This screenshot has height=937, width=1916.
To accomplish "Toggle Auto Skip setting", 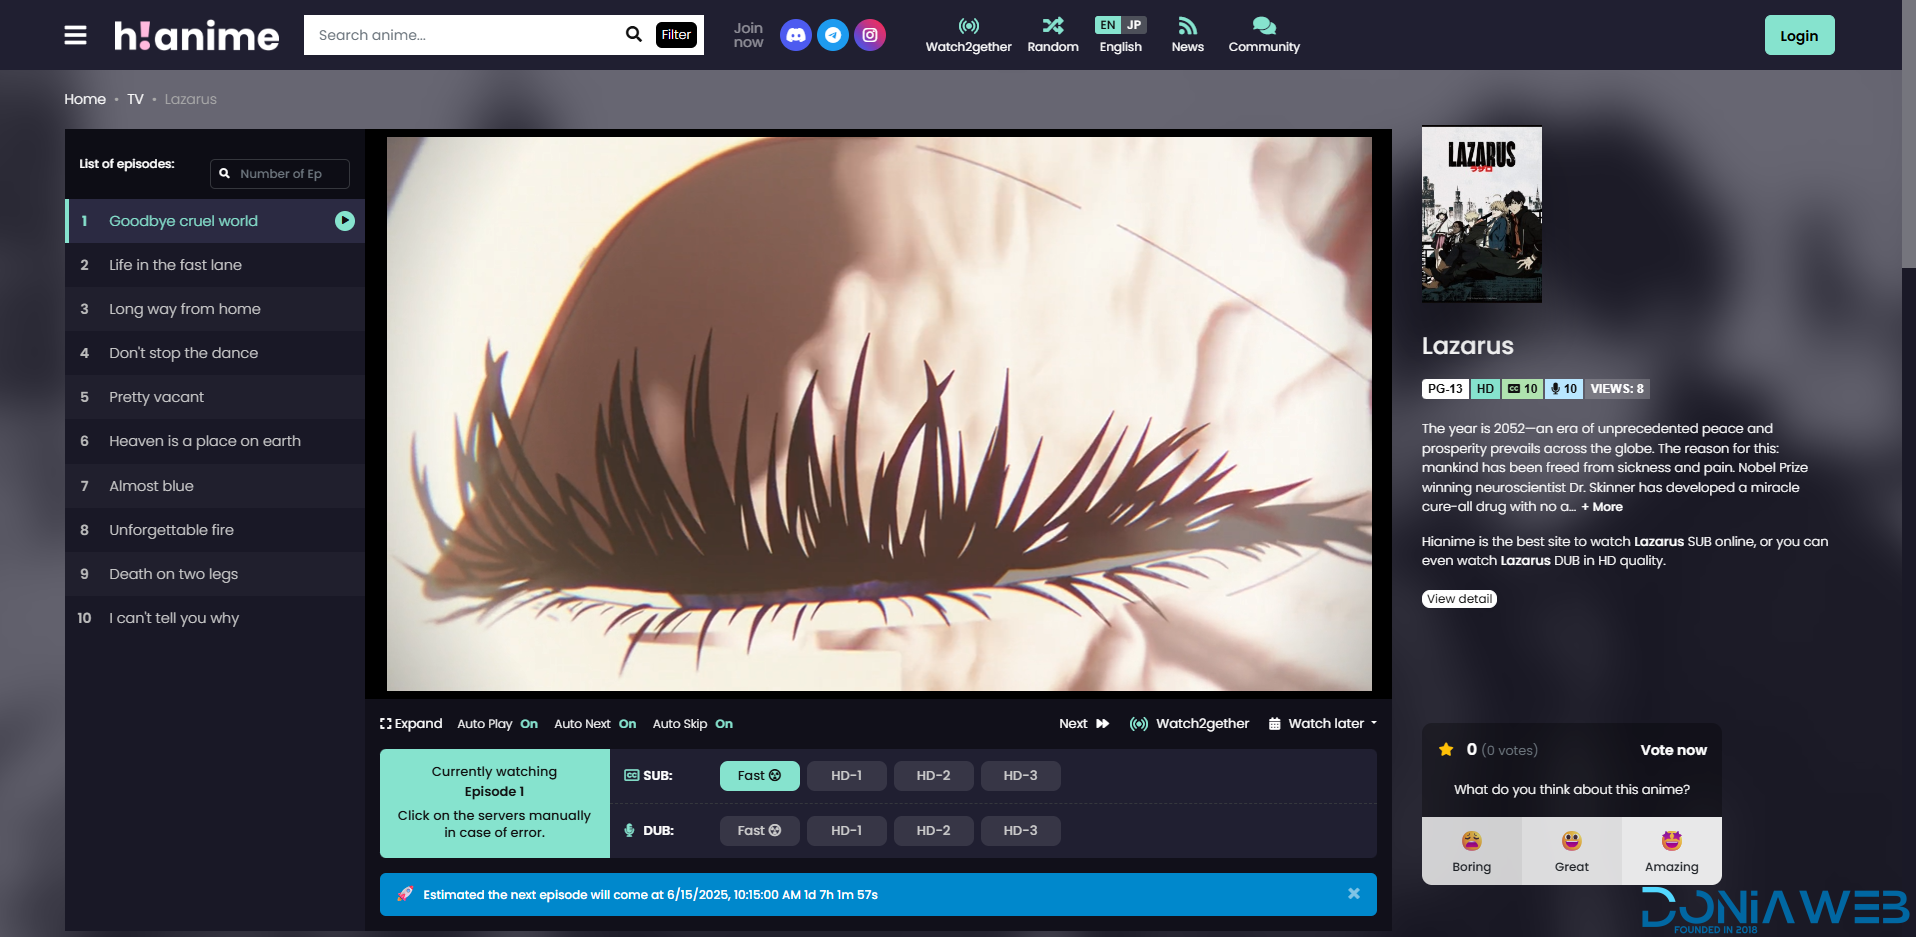I will (x=692, y=723).
